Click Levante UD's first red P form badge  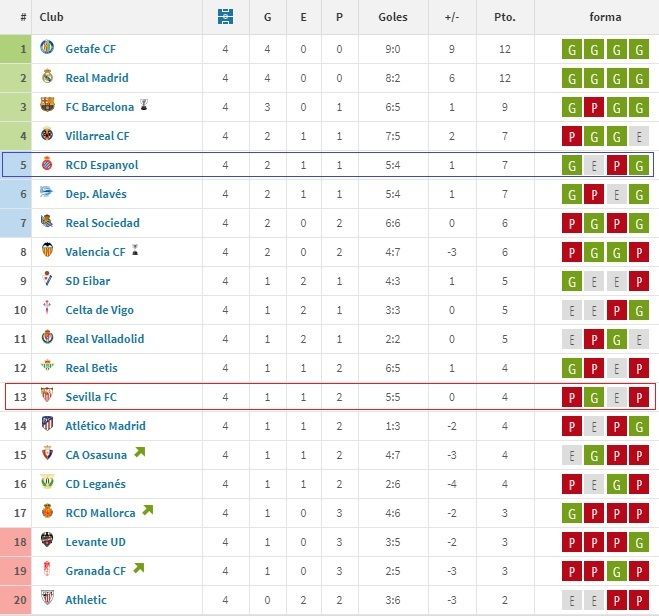(x=571, y=542)
